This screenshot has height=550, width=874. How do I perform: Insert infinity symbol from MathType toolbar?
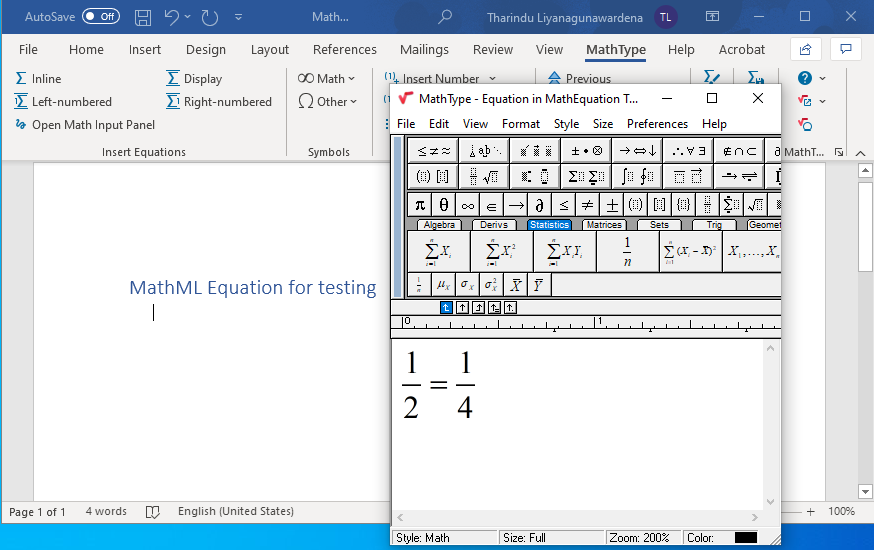coord(468,205)
